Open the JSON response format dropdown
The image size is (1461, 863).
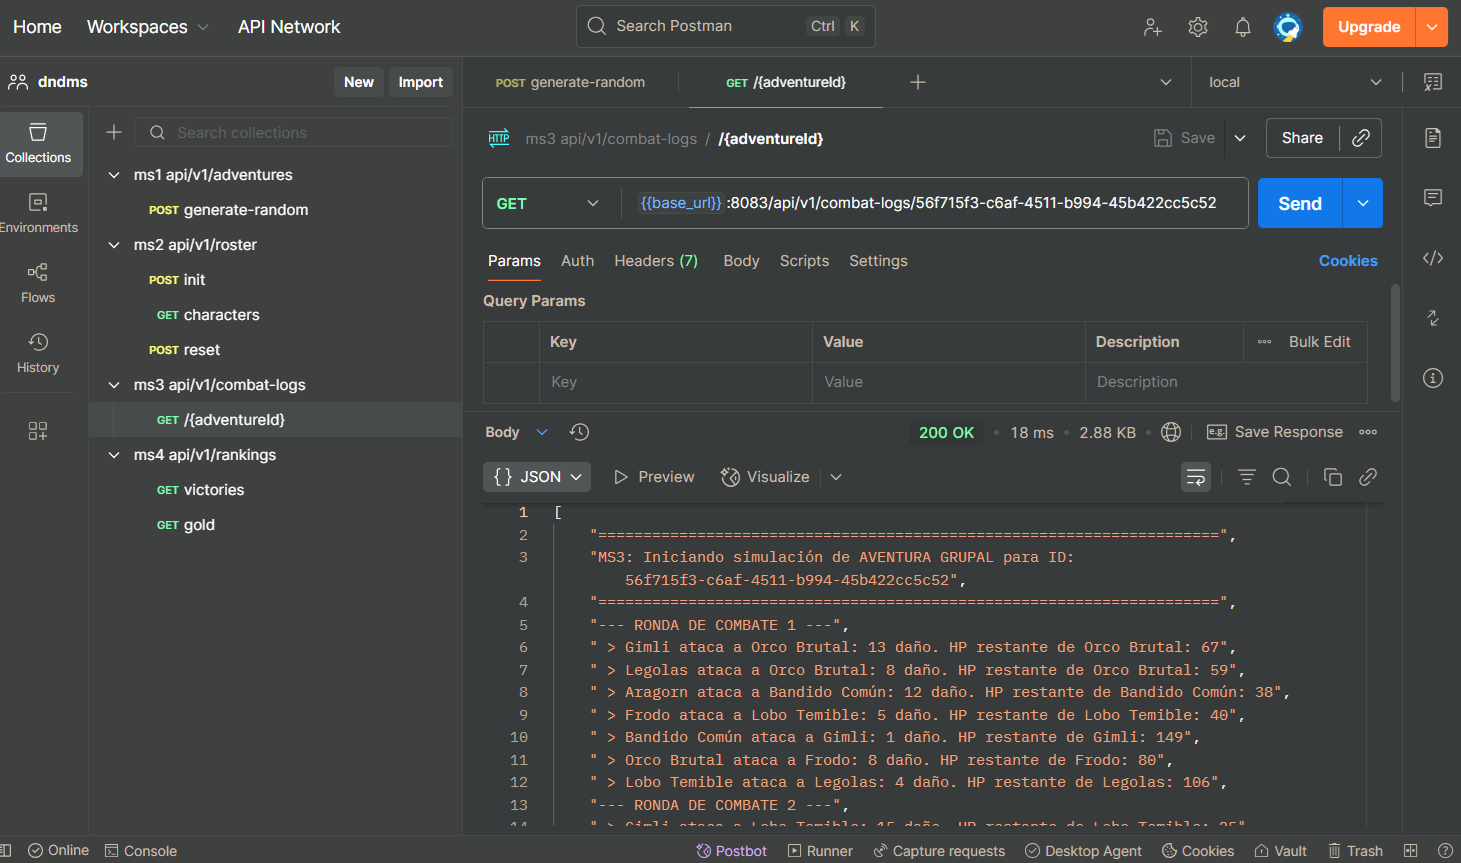[537, 477]
